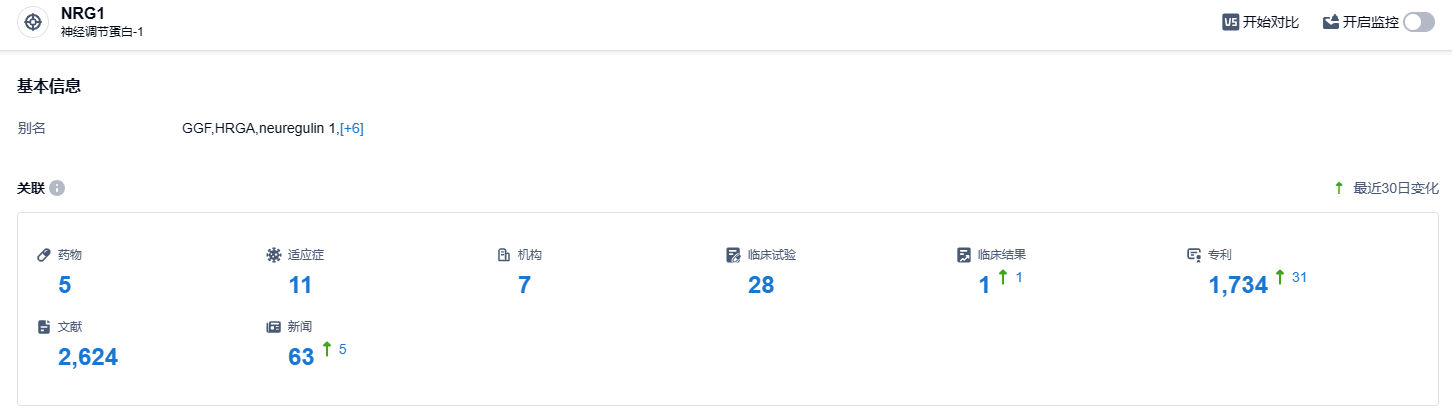Click the pill icon beside 药物
Viewport: 1452px width, 412px height.
pyautogui.click(x=44, y=255)
